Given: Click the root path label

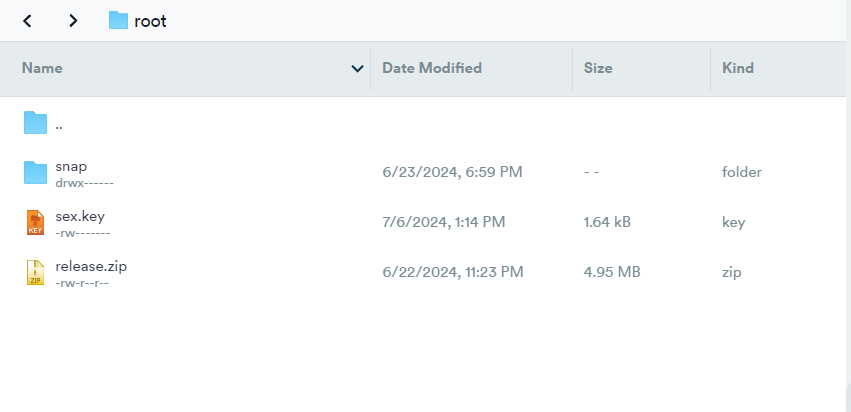Looking at the screenshot, I should [150, 21].
